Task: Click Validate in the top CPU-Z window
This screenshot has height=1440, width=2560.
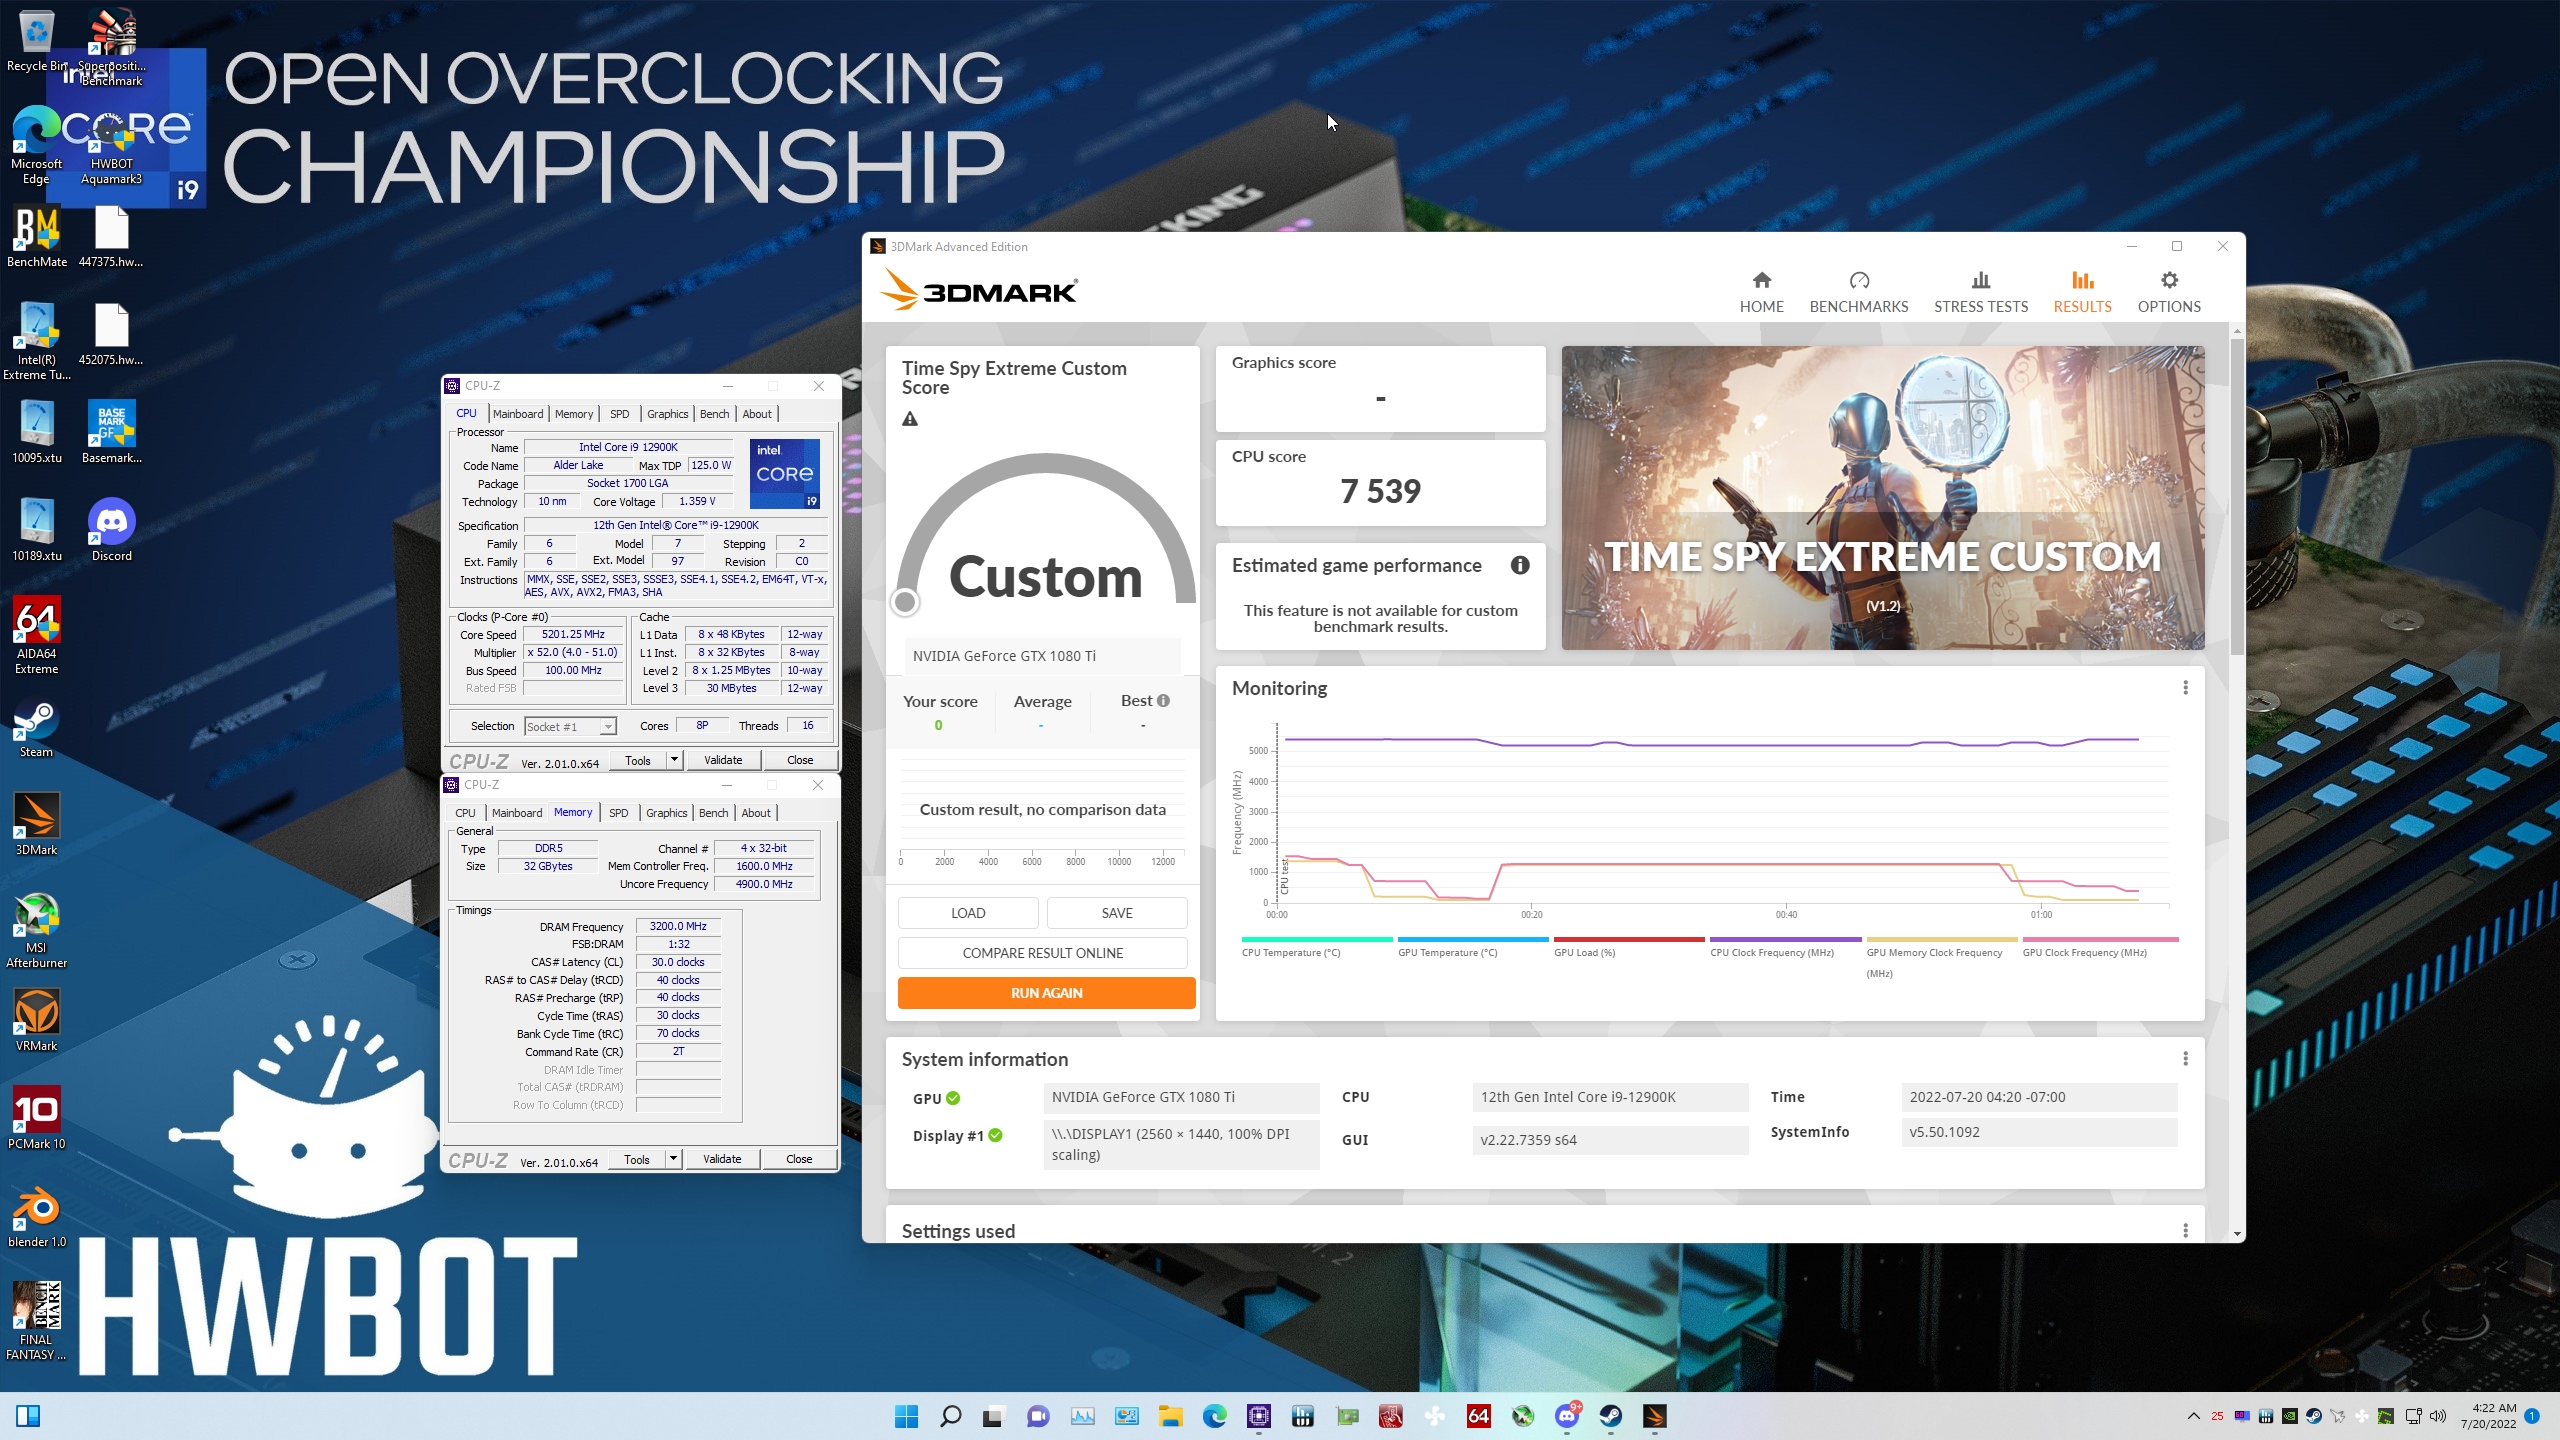Action: click(723, 760)
